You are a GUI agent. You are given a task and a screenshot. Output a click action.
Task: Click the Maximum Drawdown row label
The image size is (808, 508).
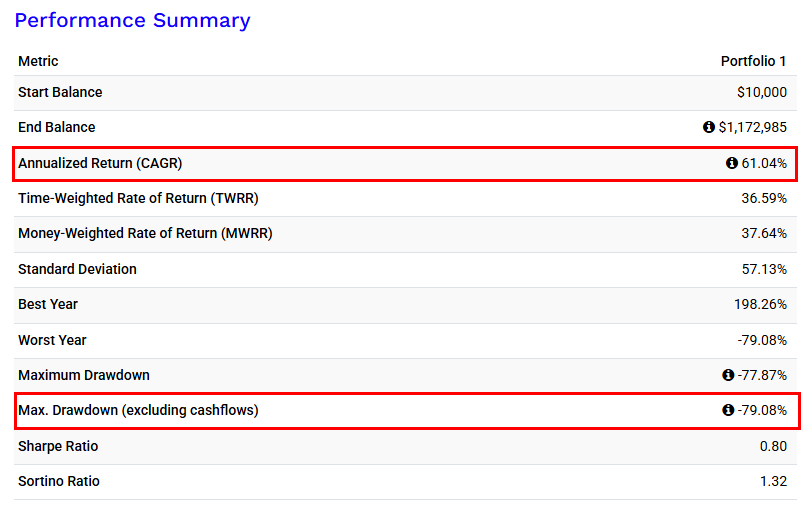pos(84,376)
